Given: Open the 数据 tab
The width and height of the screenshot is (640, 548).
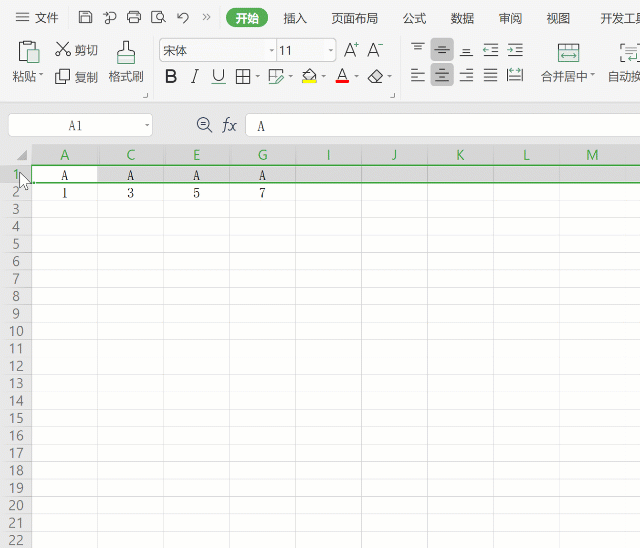Looking at the screenshot, I should (x=462, y=18).
